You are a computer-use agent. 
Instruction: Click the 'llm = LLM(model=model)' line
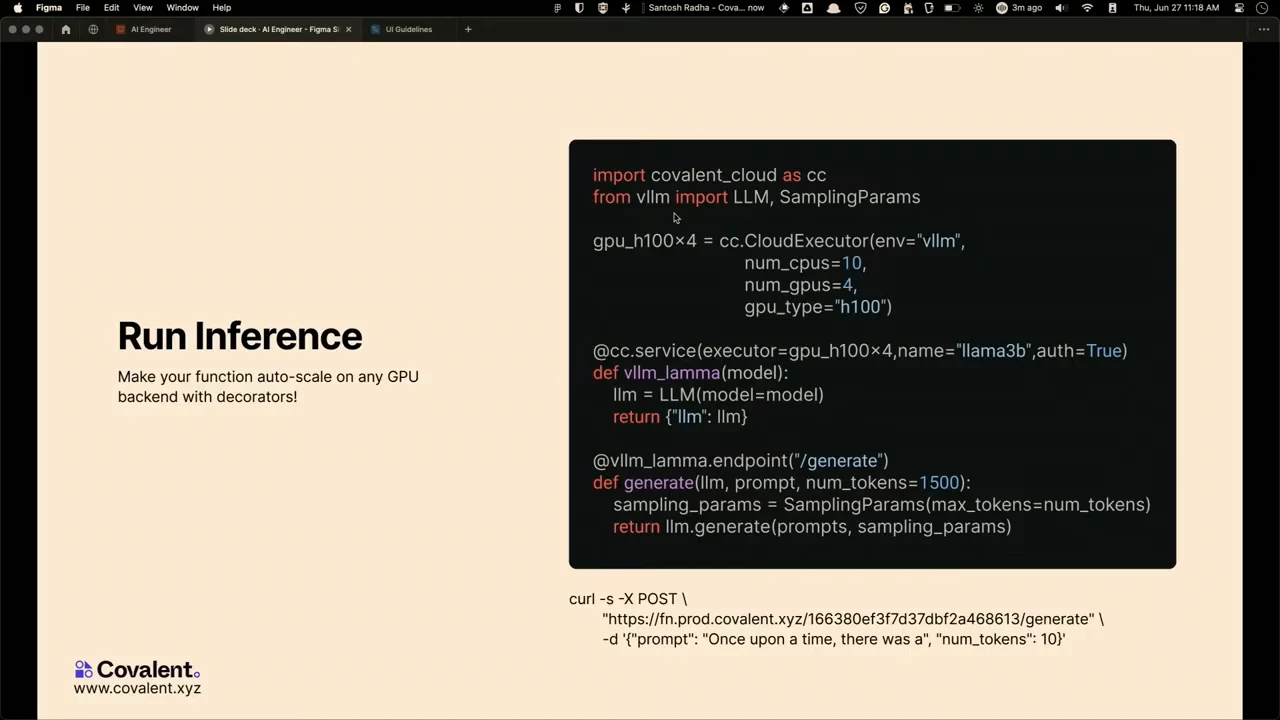click(x=718, y=395)
